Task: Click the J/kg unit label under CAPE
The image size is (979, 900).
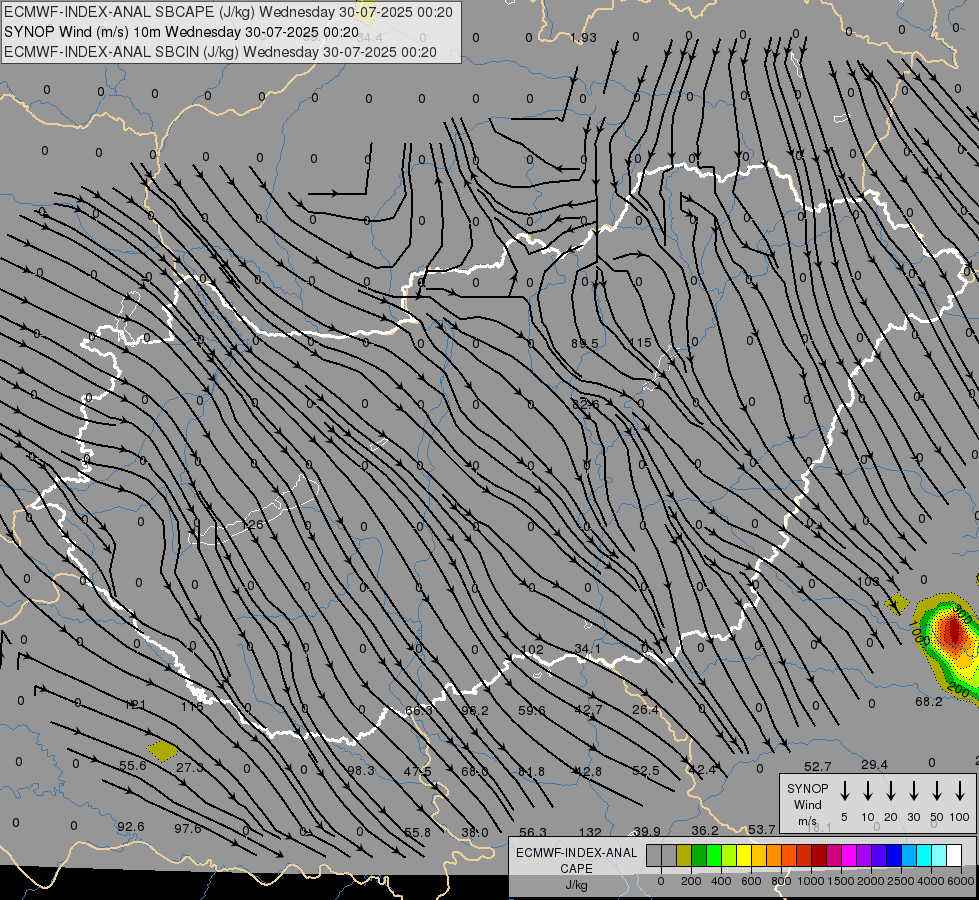Action: [576, 885]
